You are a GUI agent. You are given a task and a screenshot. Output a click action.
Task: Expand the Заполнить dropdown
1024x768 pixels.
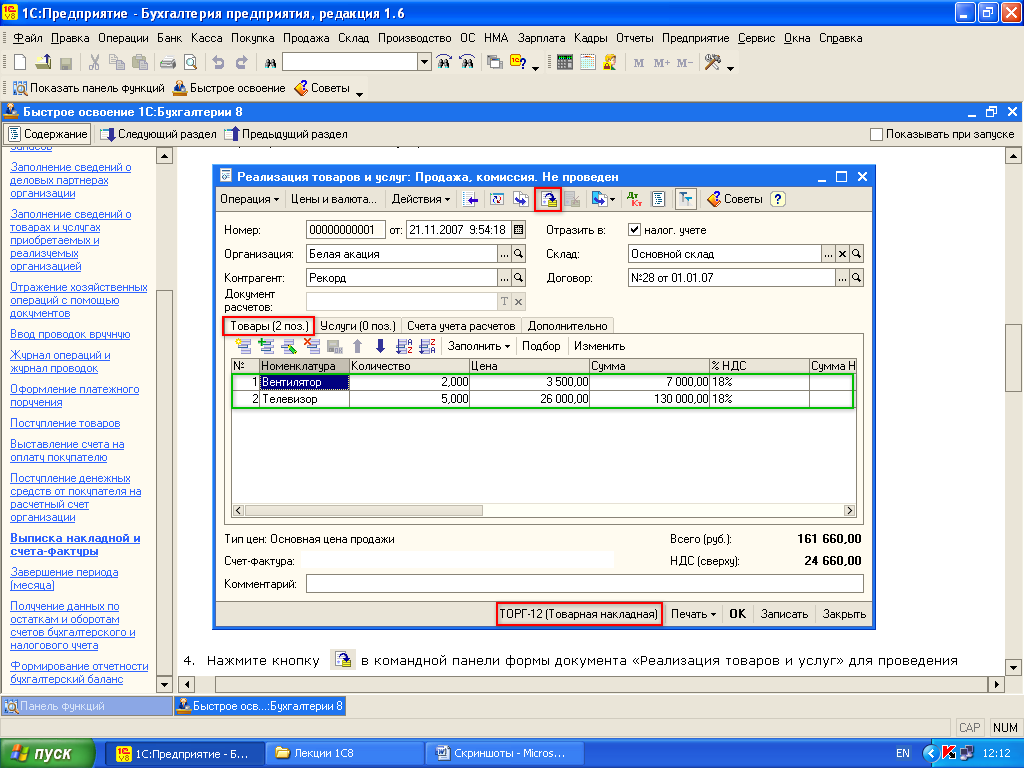pyautogui.click(x=479, y=346)
